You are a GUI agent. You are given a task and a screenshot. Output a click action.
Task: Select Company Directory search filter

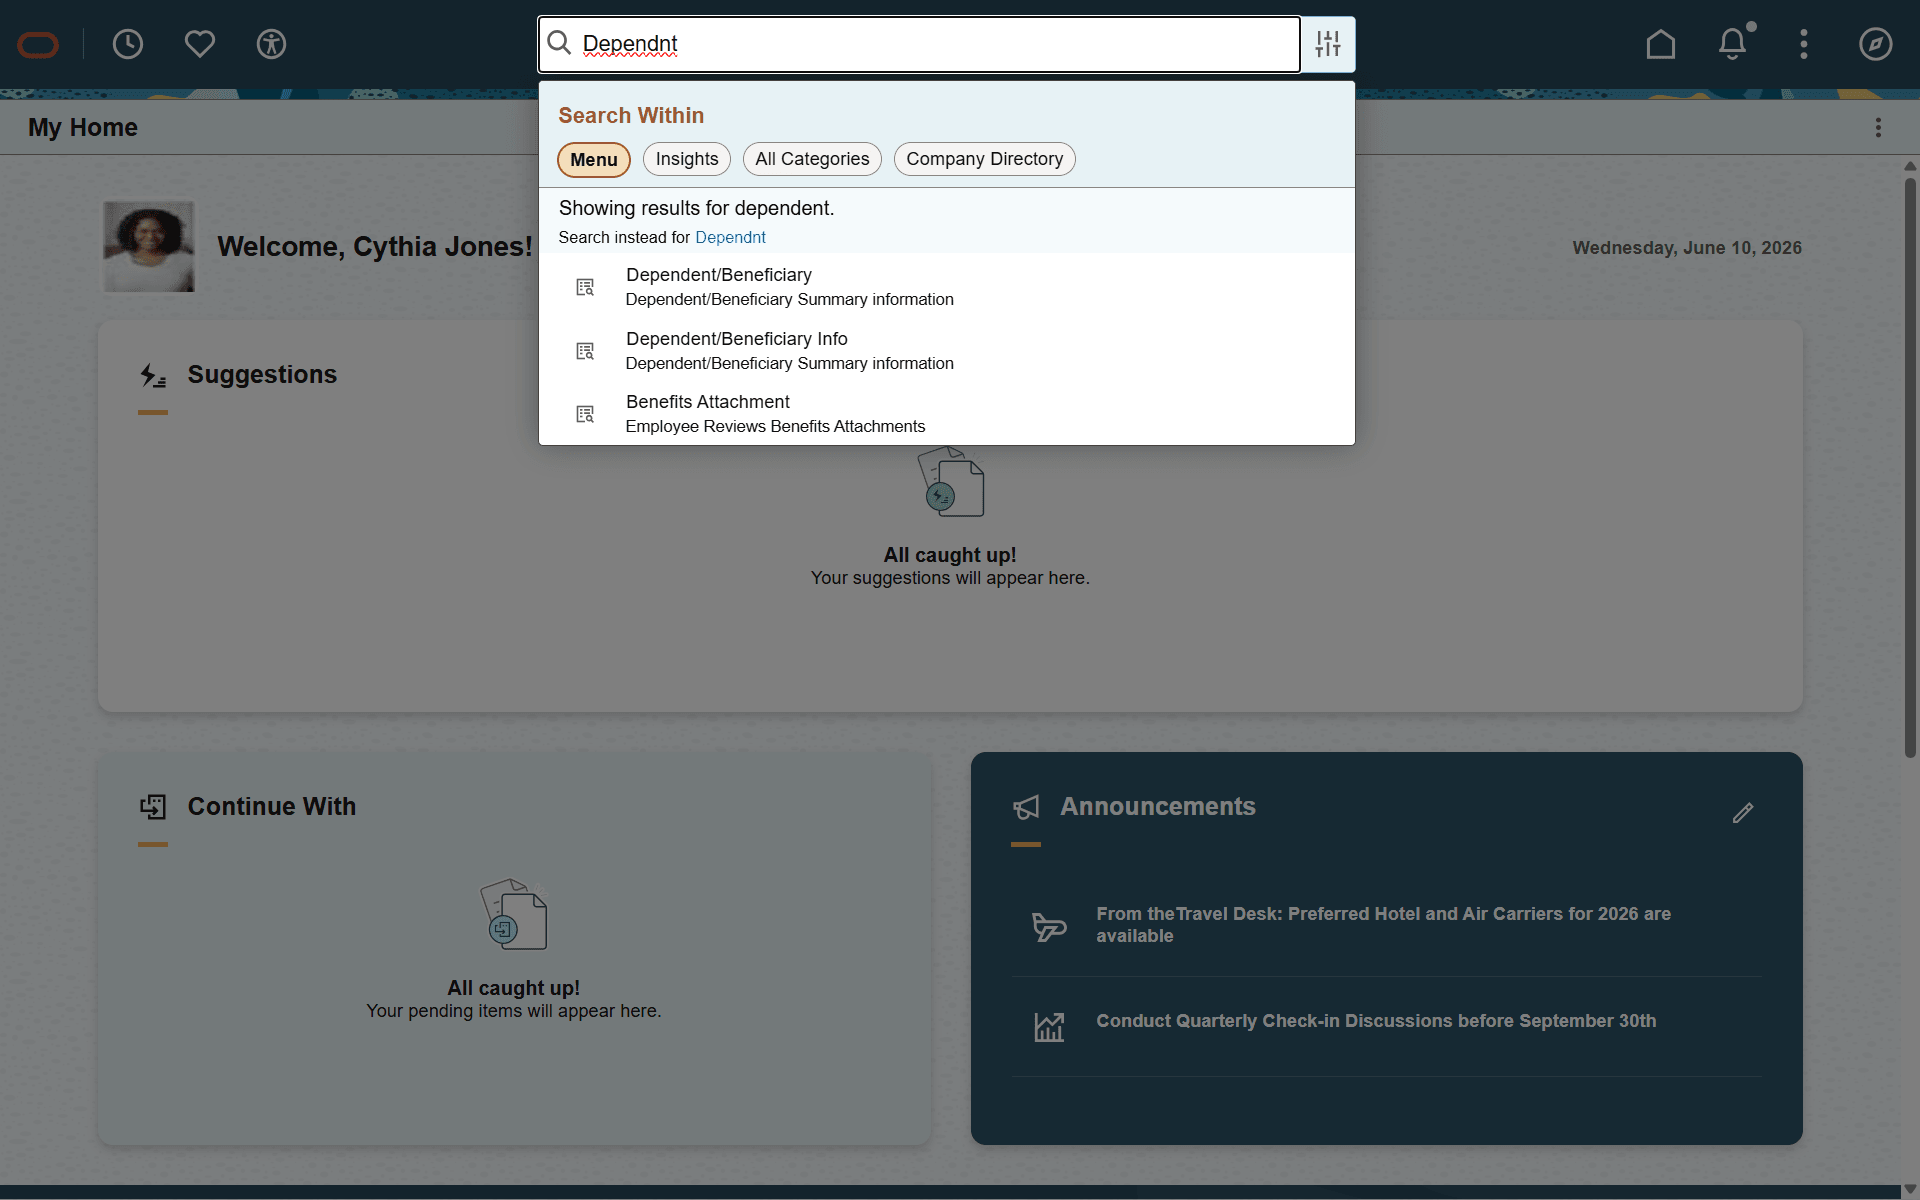point(984,159)
